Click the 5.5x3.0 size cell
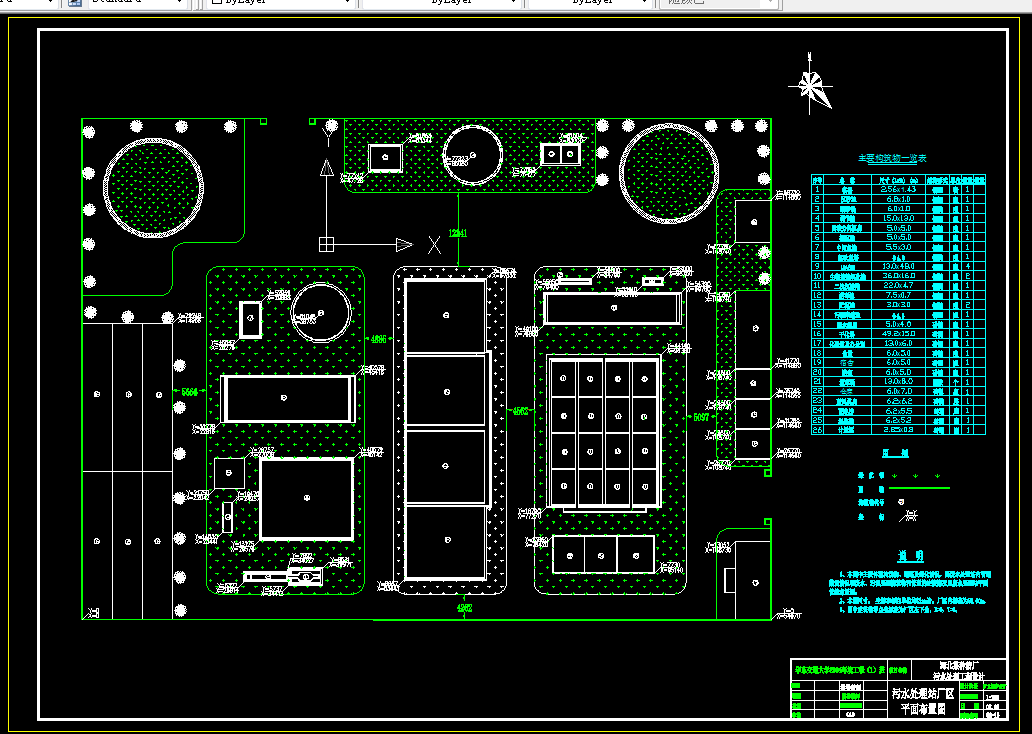The height and width of the screenshot is (734, 1032). (898, 247)
